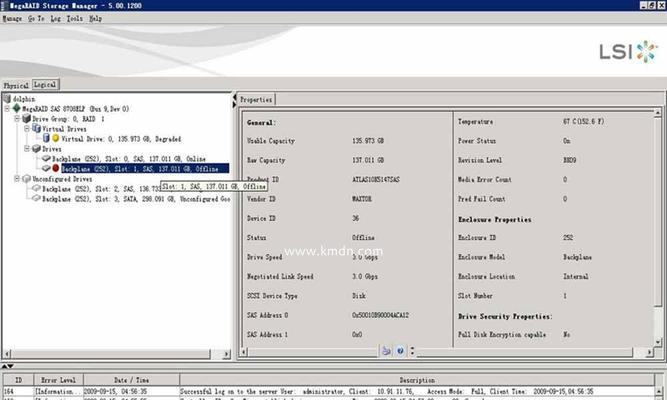Open the Go To menu

[x=36, y=18]
